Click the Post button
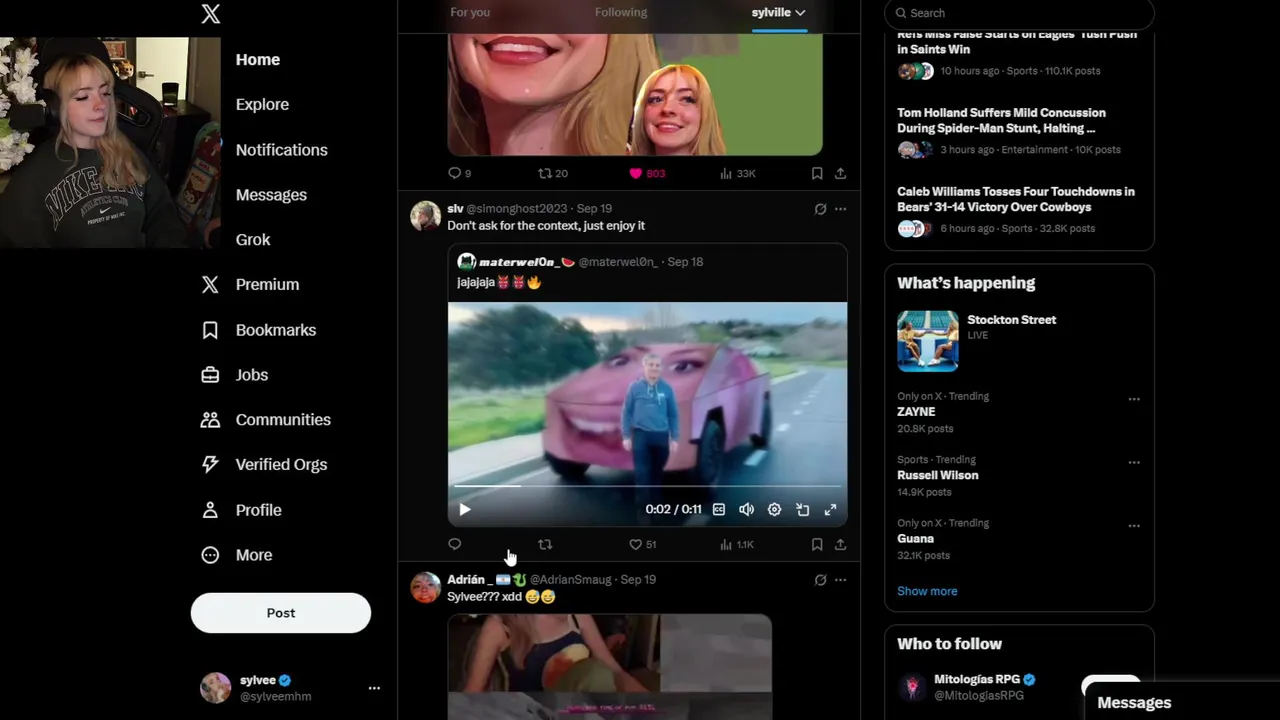Screen dimensions: 1280x720 (x=281, y=613)
